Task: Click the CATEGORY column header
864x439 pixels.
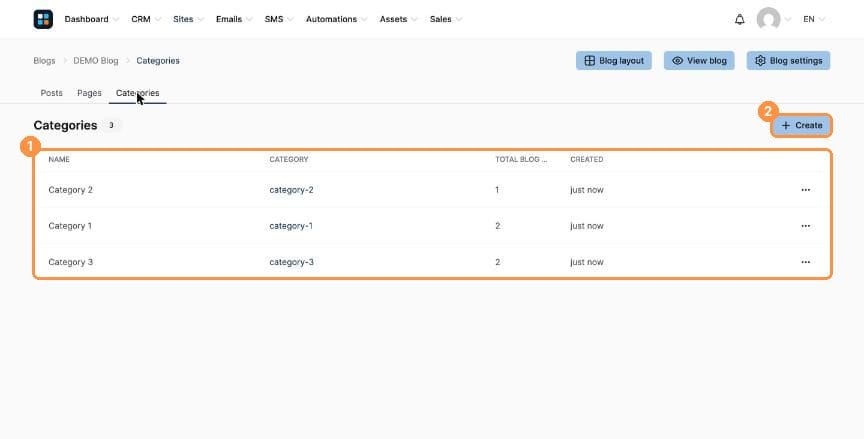Action: [x=289, y=159]
